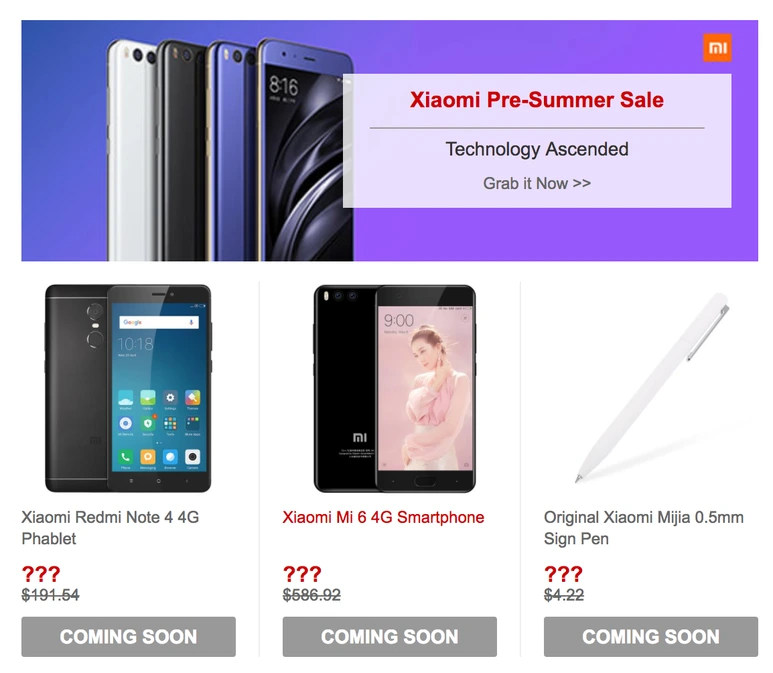Click the crossed-out $4.22 price

point(564,595)
